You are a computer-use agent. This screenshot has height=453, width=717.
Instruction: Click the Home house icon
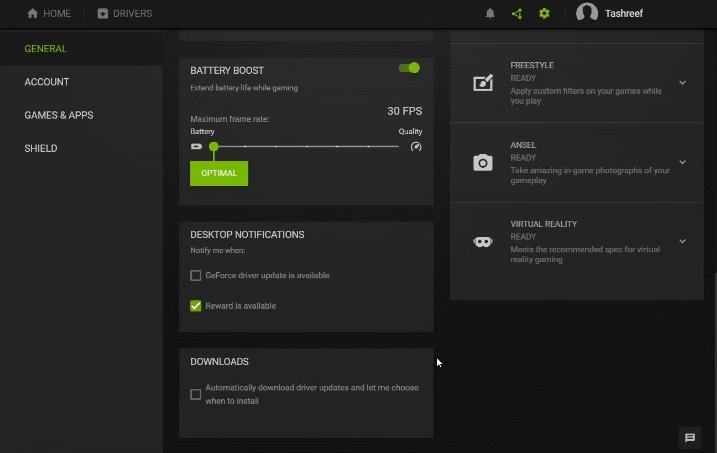[32, 13]
